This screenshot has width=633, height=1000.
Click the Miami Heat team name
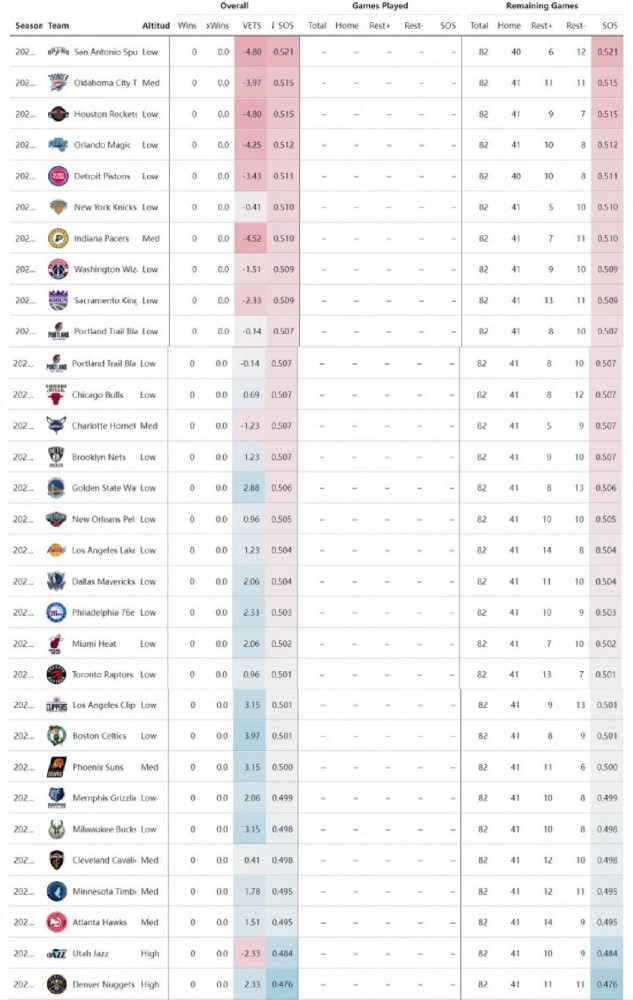pyautogui.click(x=94, y=643)
